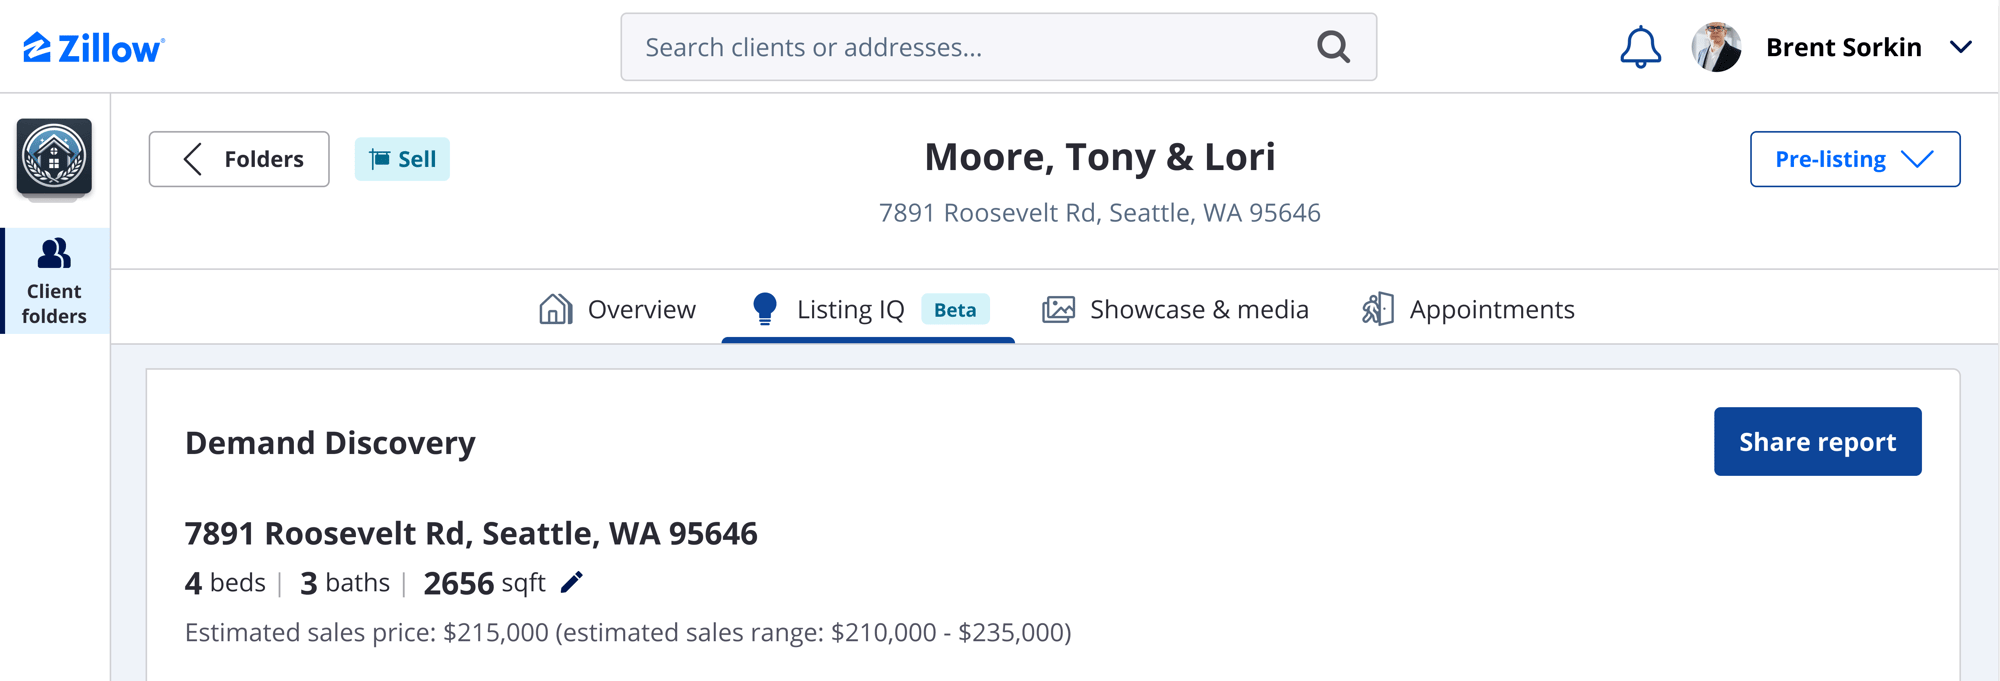Open the notifications bell
The height and width of the screenshot is (681, 2000).
(x=1640, y=47)
